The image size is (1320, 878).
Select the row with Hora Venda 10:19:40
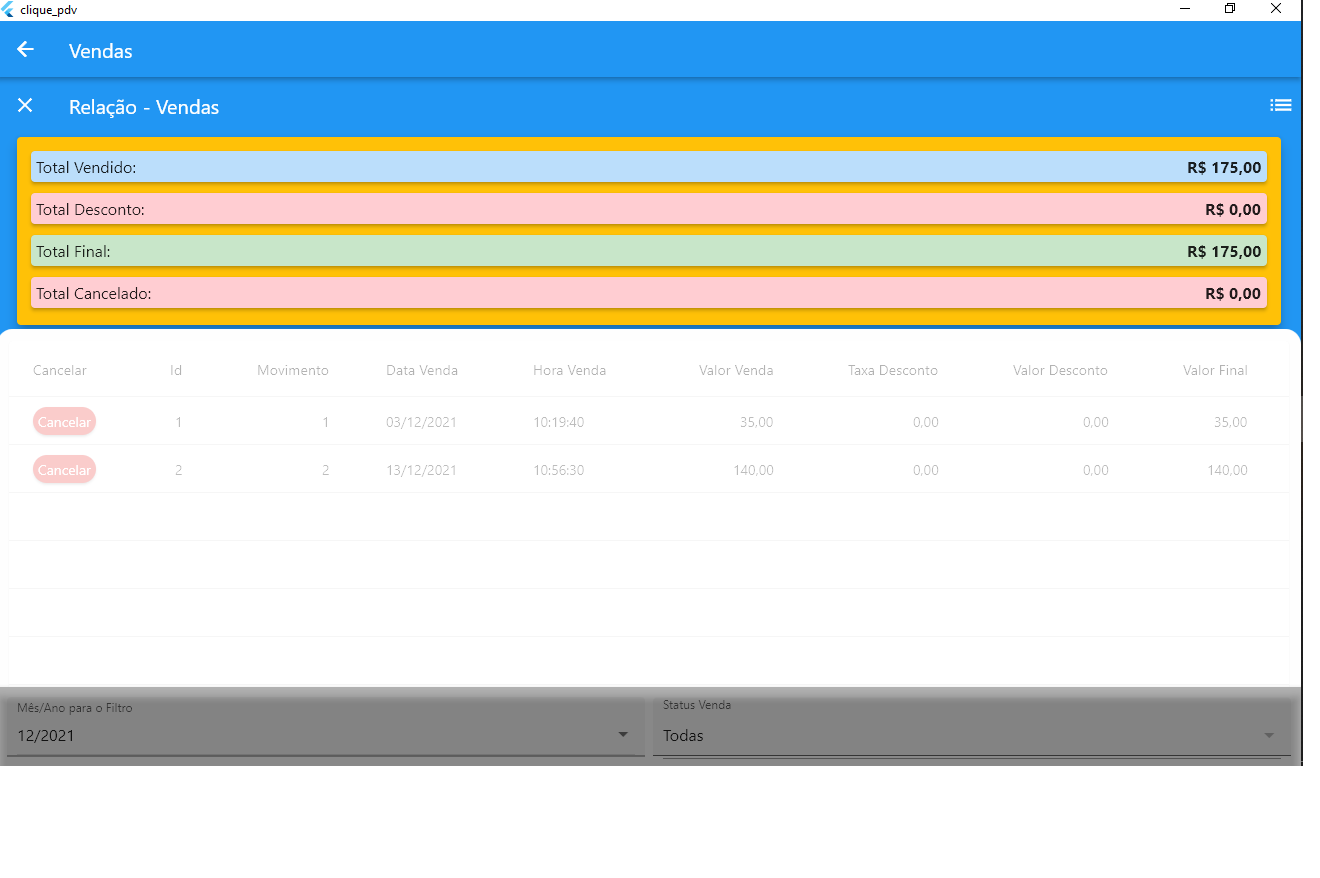558,422
